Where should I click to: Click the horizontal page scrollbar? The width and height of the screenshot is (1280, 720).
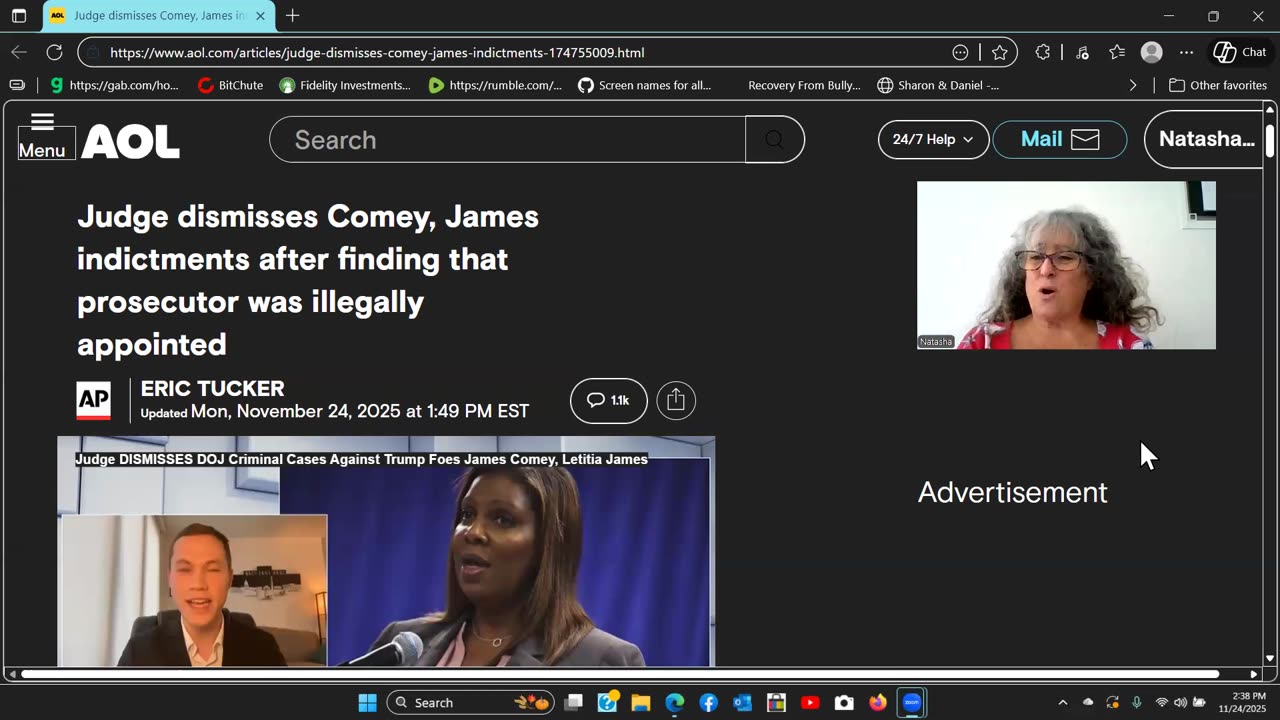pos(620,674)
